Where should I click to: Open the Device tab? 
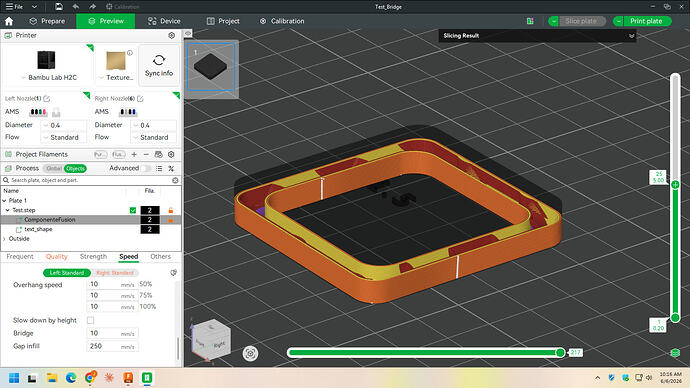click(x=164, y=21)
